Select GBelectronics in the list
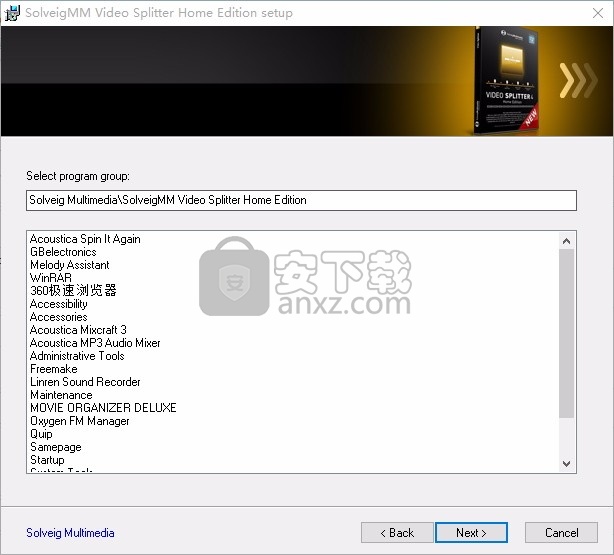 (63, 252)
